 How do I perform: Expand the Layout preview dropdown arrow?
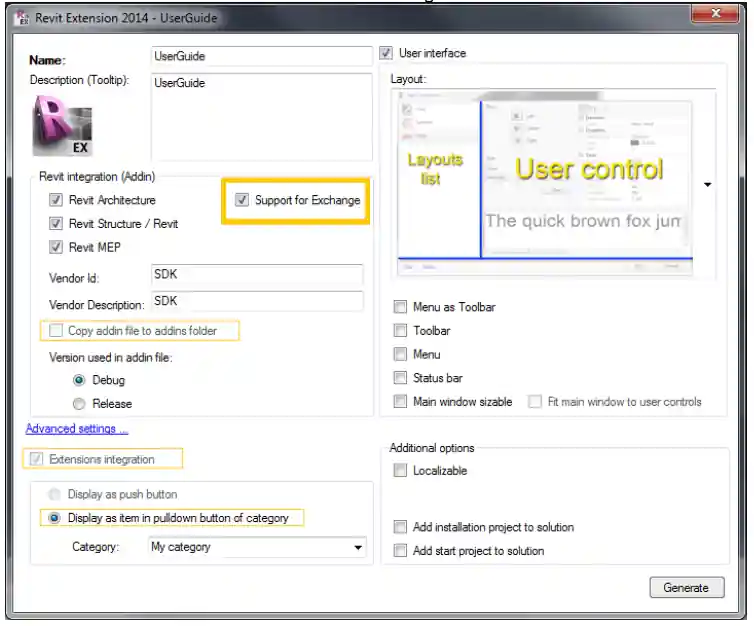[x=708, y=185]
